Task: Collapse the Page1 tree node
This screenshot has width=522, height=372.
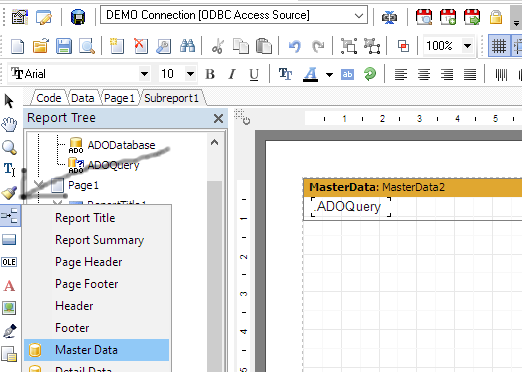Action: [39, 184]
